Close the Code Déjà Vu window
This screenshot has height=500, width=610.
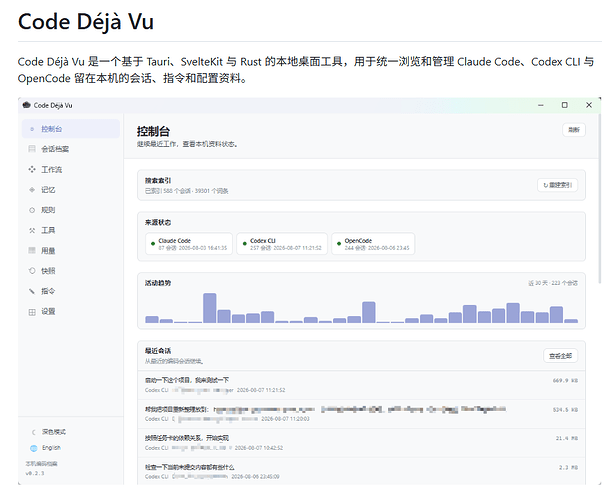tap(589, 105)
